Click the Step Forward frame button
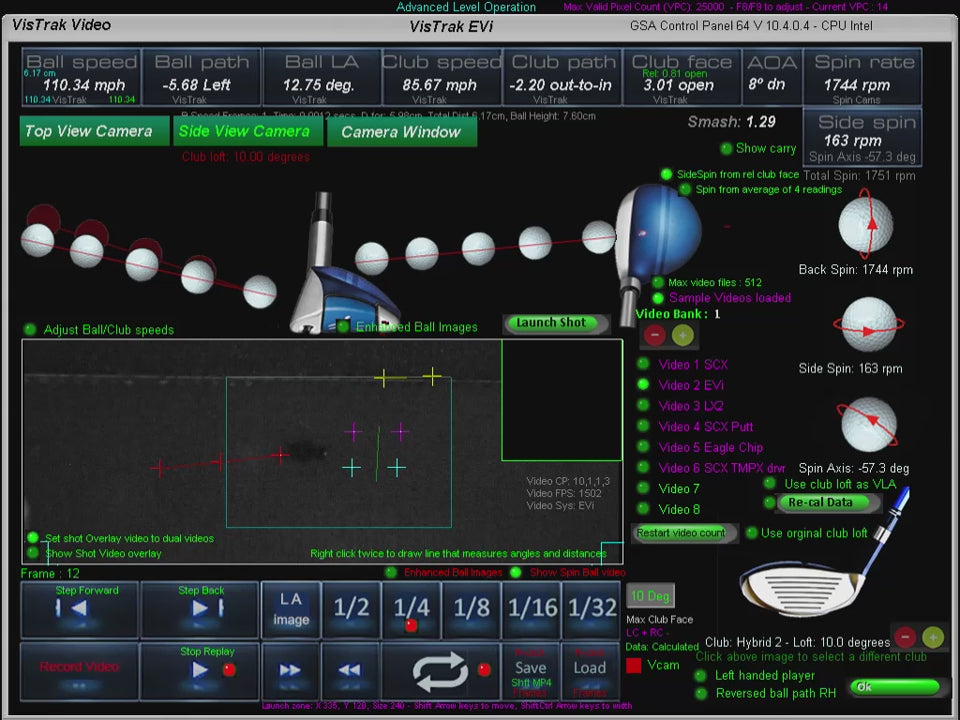Viewport: 960px width, 720px height. tap(80, 609)
